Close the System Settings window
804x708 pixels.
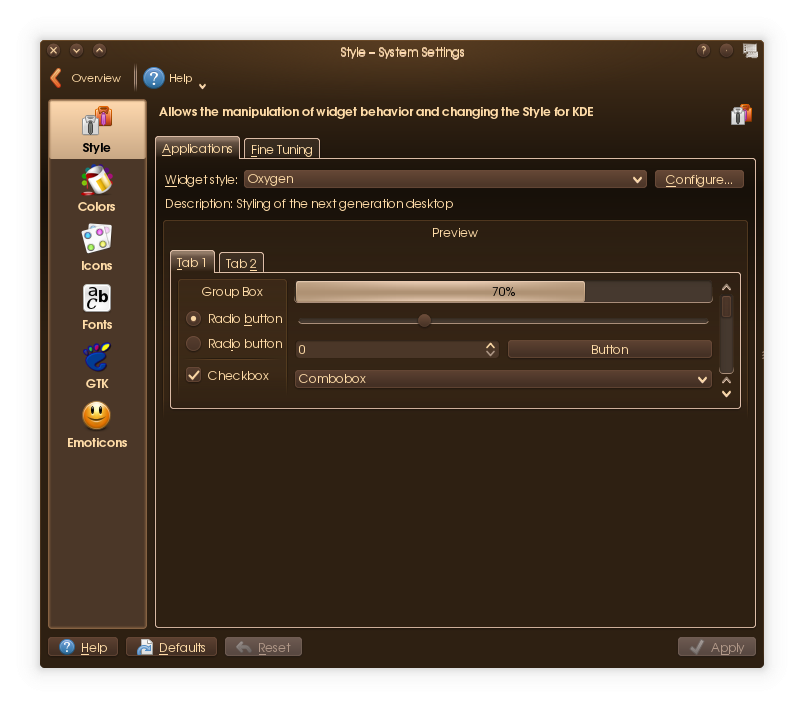coord(53,50)
